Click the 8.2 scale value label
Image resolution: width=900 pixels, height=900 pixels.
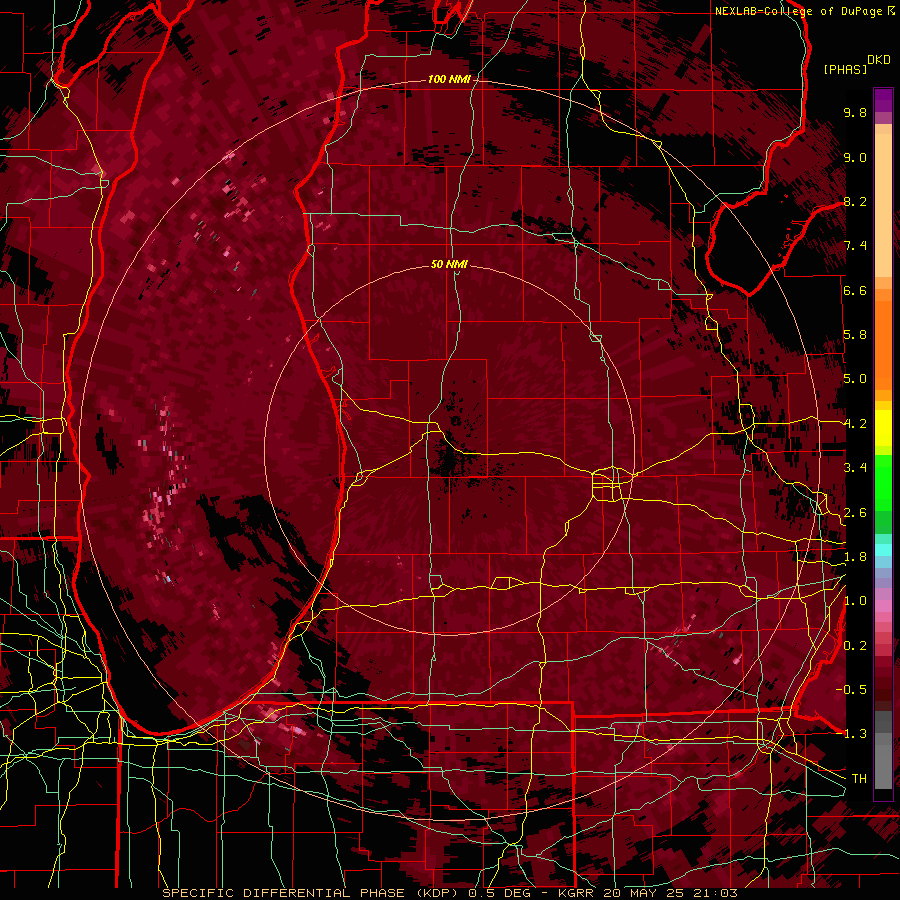pyautogui.click(x=855, y=201)
